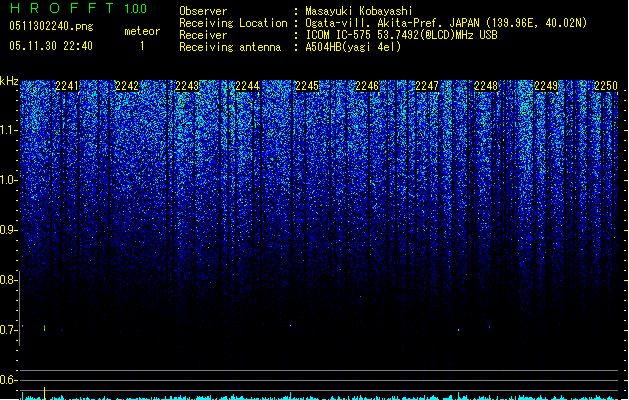Click the HROFFT 1.0.0 title text
This screenshot has height=400, width=629.
point(78,8)
